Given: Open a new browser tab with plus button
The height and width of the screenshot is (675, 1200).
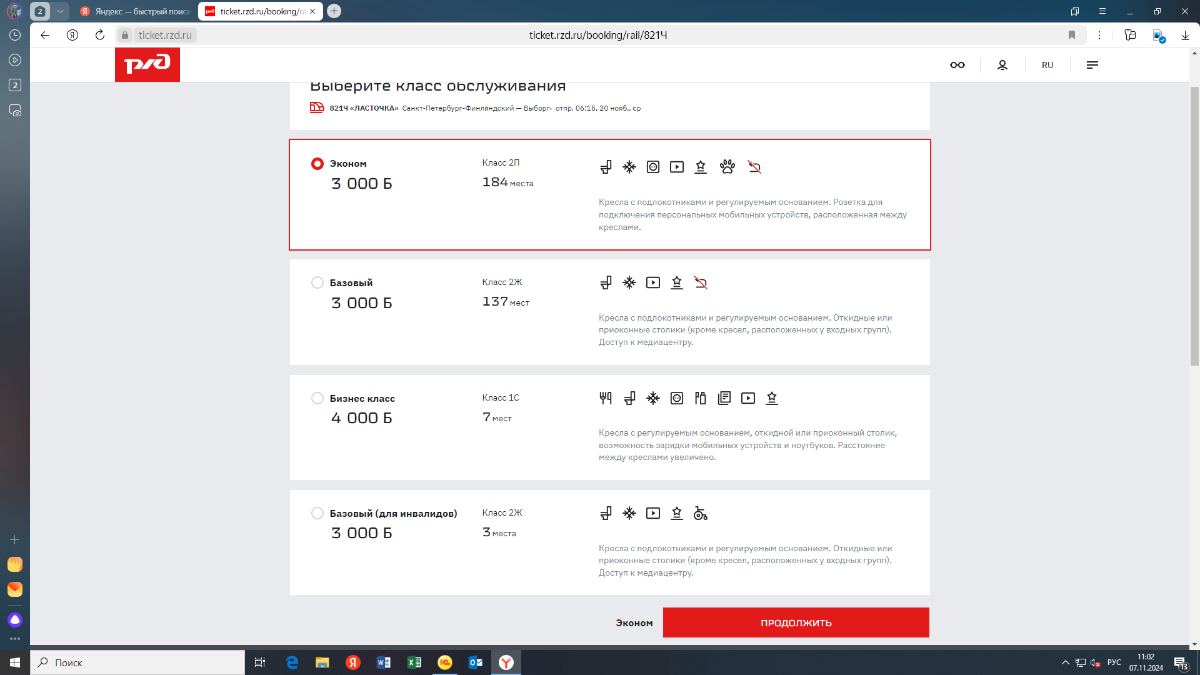Looking at the screenshot, I should click(x=334, y=11).
